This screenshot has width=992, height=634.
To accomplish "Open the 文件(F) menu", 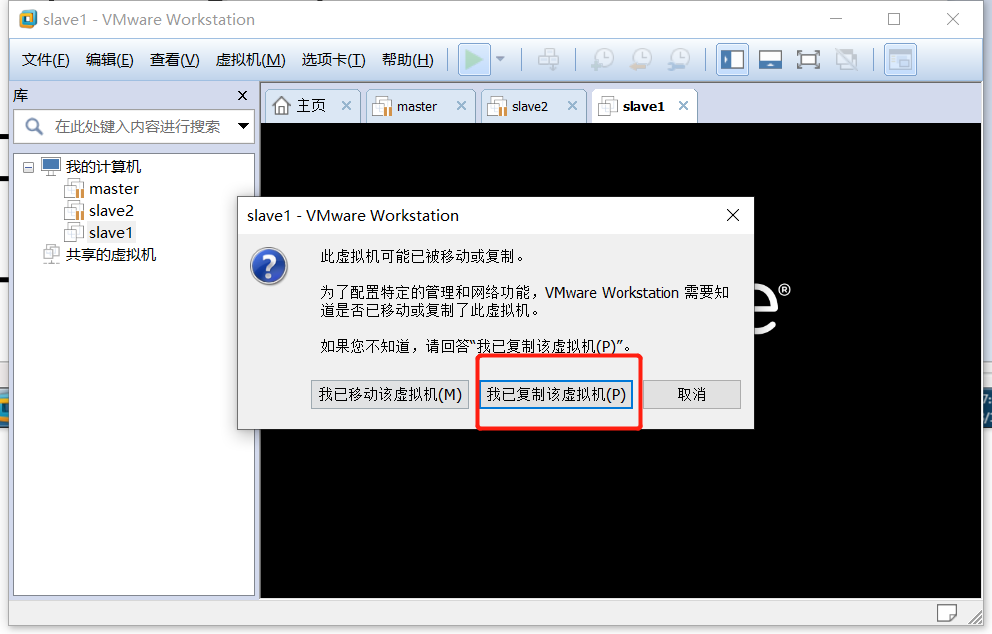I will (46, 60).
